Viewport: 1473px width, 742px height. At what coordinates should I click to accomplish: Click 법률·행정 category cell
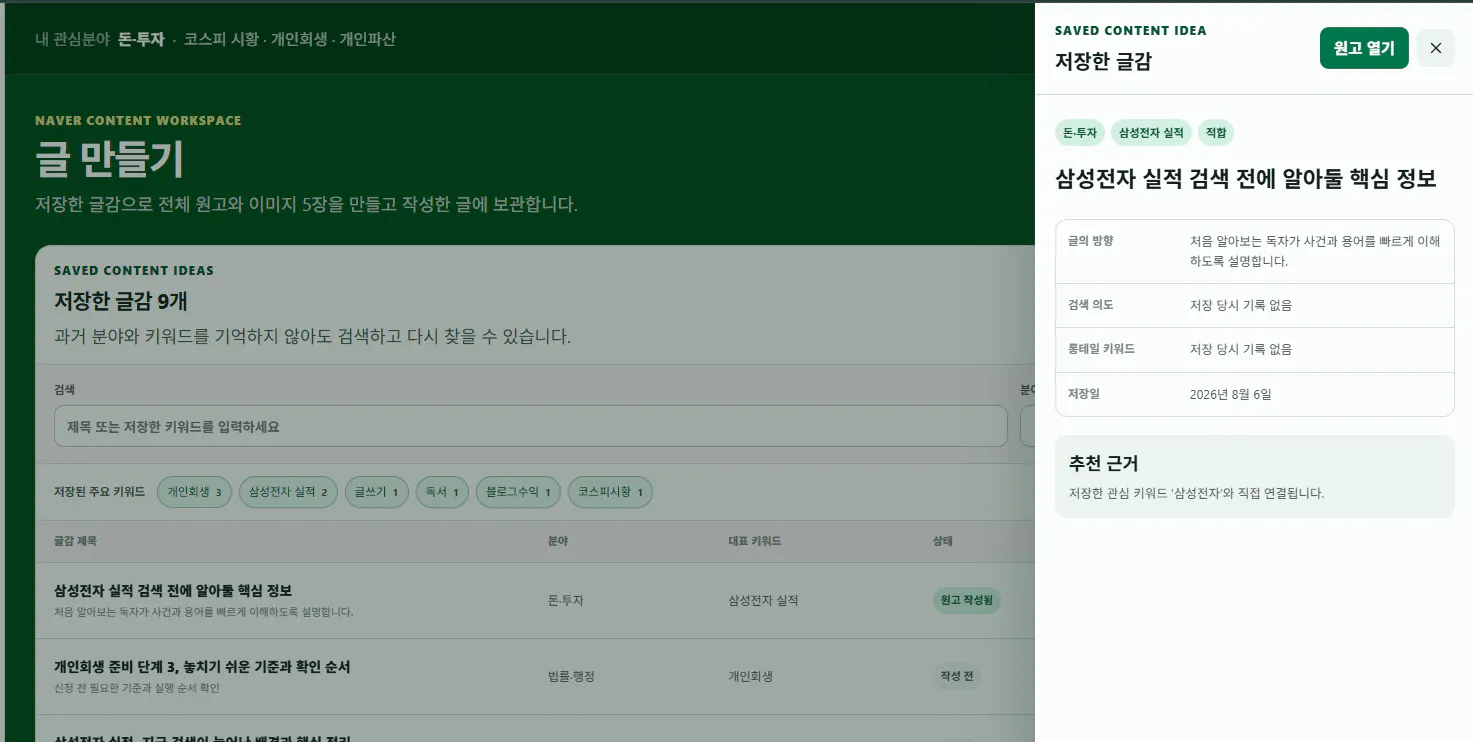(571, 677)
